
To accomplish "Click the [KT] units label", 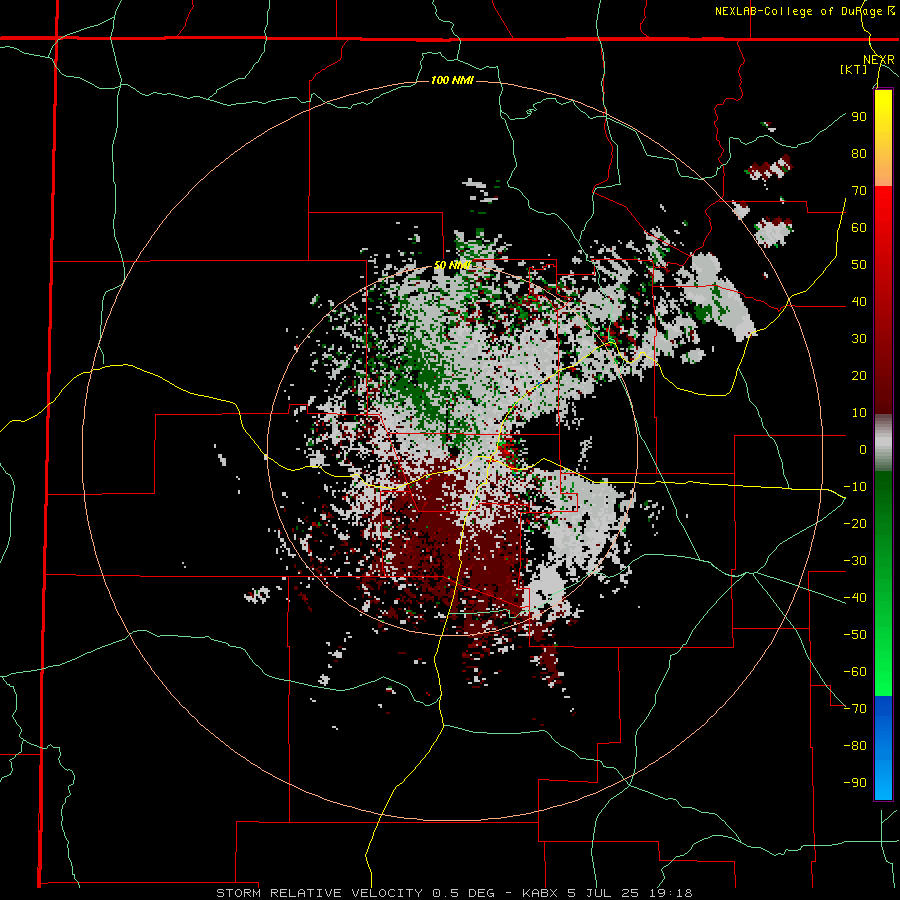I will click(854, 69).
